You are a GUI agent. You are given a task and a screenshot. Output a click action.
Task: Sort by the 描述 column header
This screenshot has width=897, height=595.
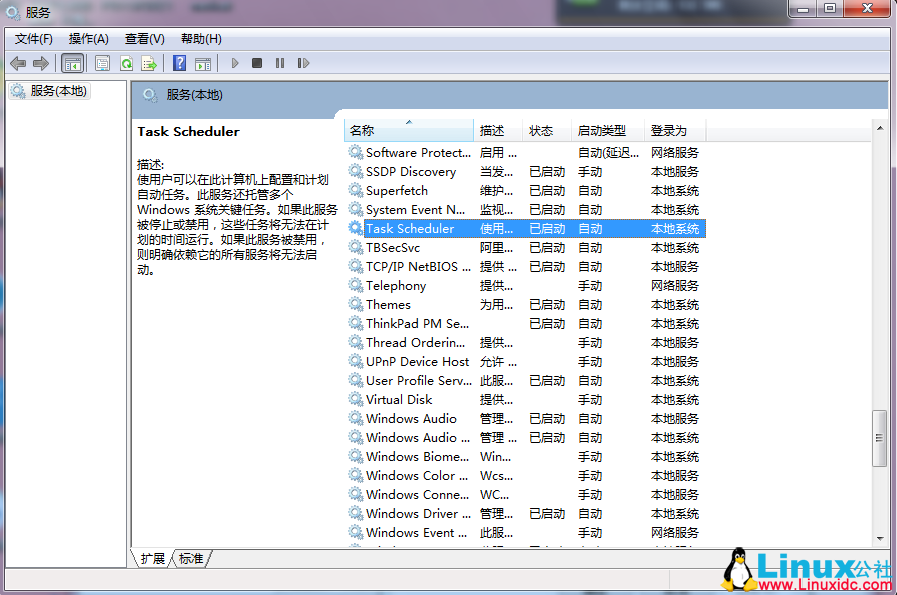pyautogui.click(x=498, y=130)
